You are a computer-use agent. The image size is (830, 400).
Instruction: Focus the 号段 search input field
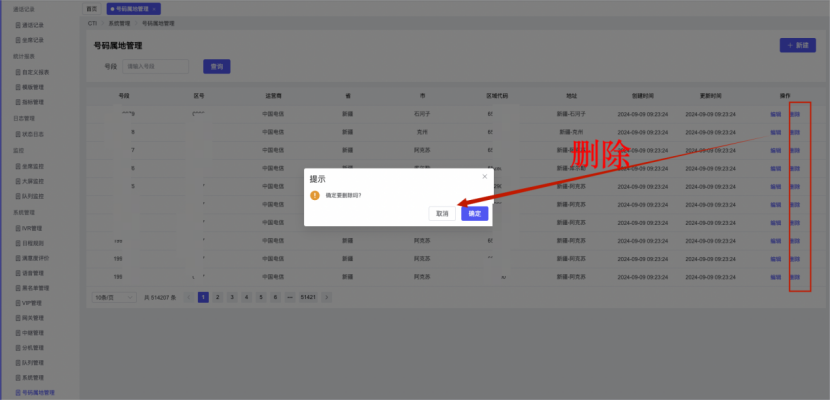[156, 66]
